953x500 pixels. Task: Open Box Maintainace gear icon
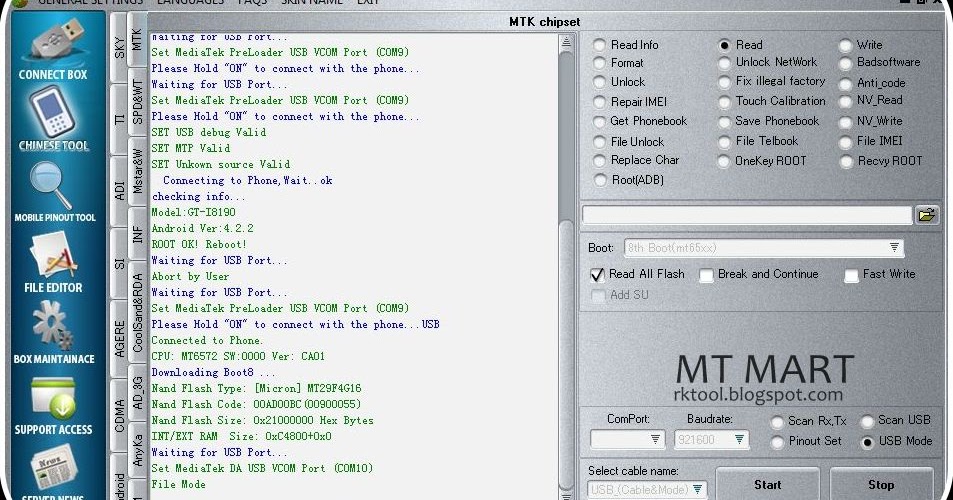click(x=53, y=333)
